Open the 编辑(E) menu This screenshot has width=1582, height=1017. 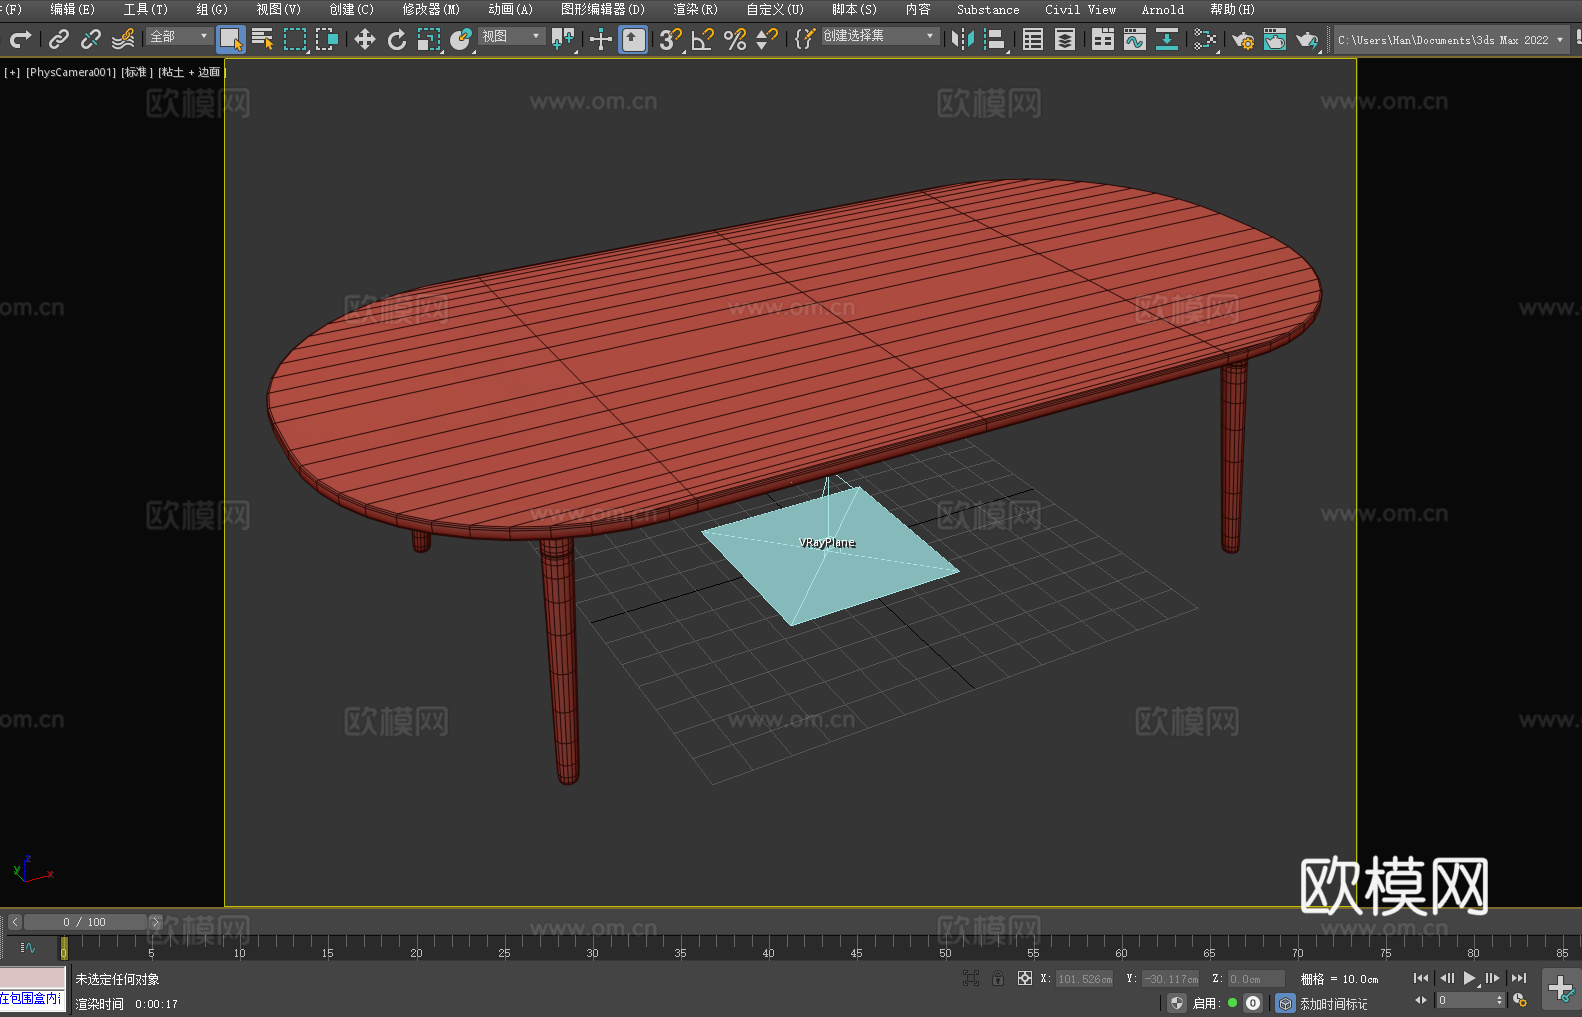pos(72,9)
